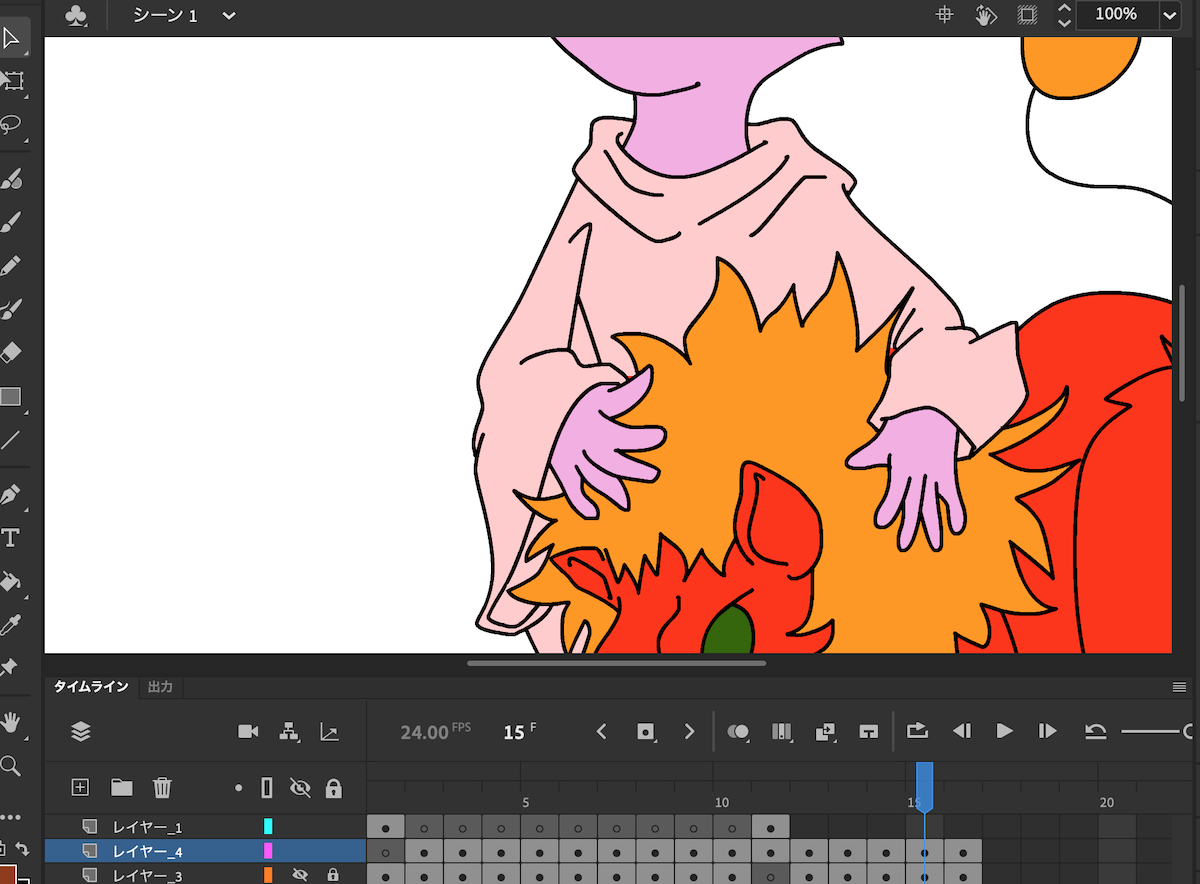This screenshot has height=884, width=1200.
Task: Choose the Paint Bucket tool
Action: [x=11, y=581]
